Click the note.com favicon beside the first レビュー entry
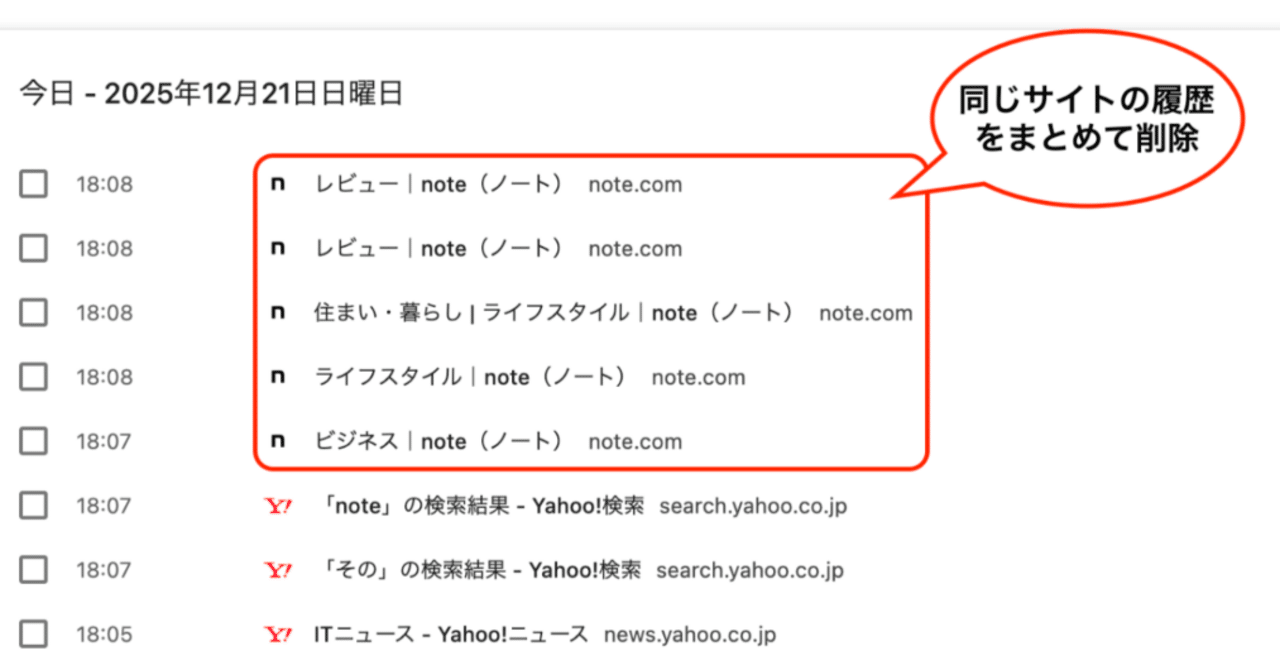This screenshot has height=670, width=1280. point(278,184)
